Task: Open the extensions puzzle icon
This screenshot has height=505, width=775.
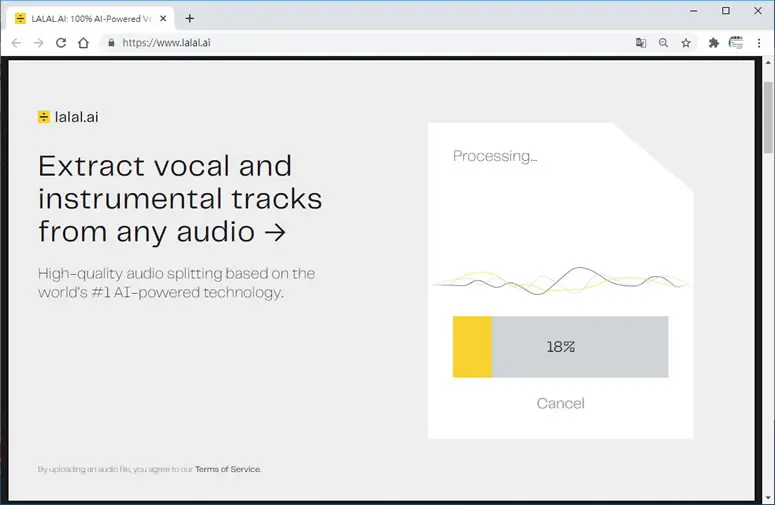Action: 713,43
